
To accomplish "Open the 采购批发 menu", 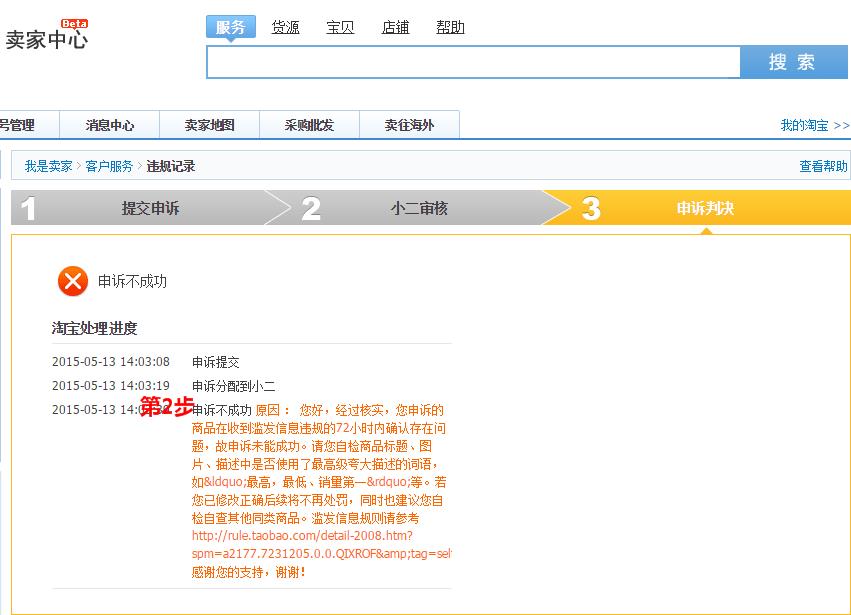I will [x=309, y=125].
